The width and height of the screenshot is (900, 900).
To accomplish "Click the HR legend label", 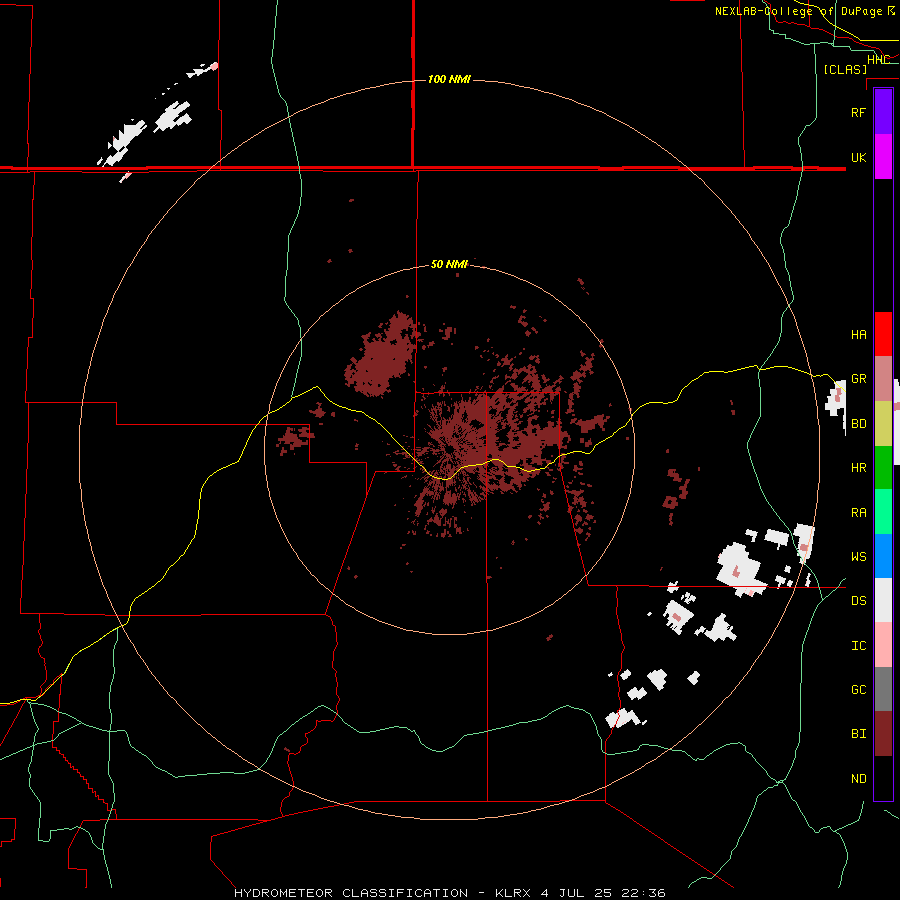I will [x=859, y=468].
